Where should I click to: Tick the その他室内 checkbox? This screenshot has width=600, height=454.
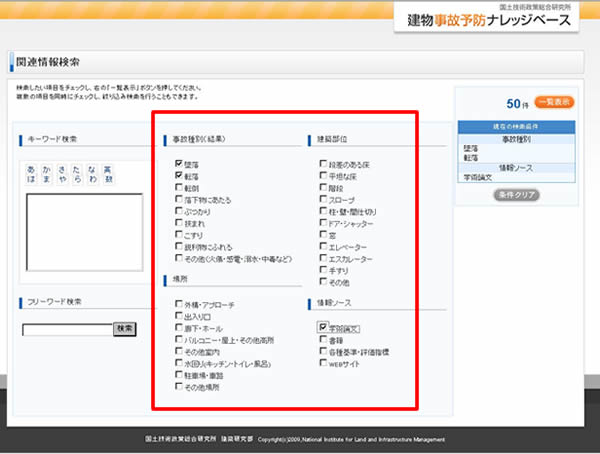(x=179, y=351)
